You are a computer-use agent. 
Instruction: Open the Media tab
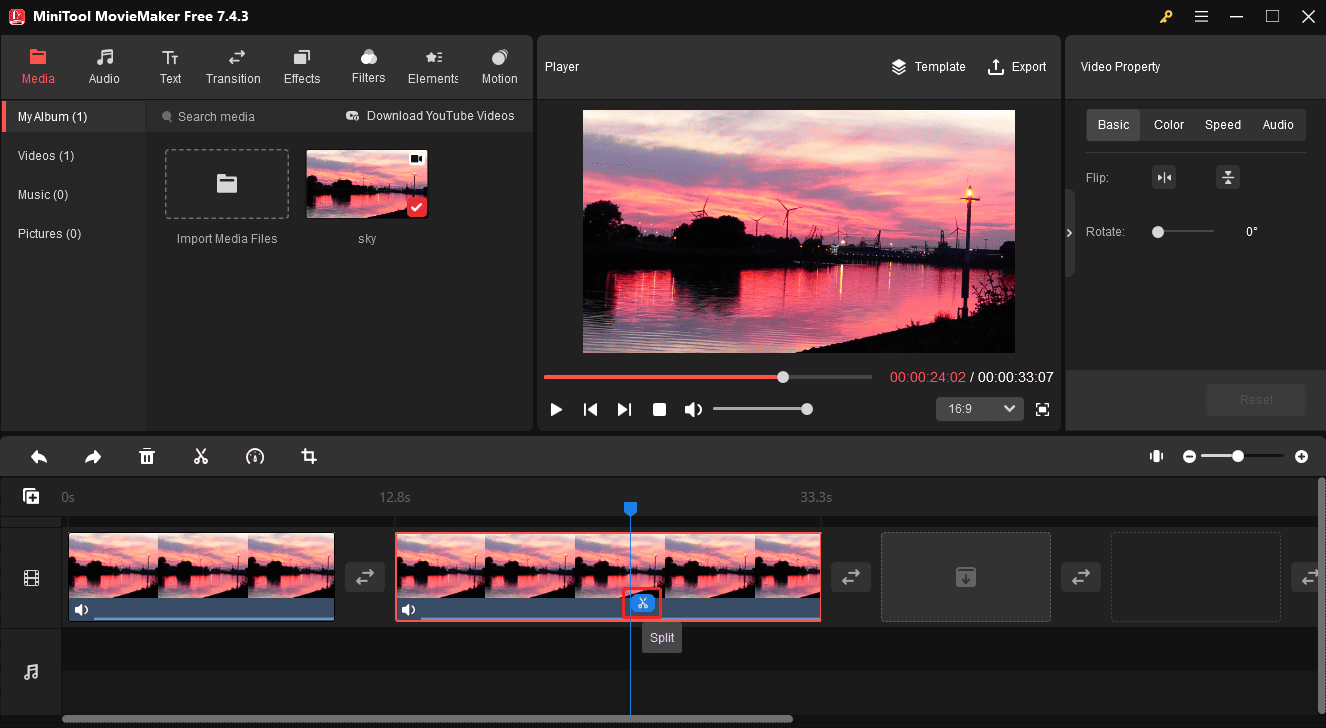pos(38,67)
